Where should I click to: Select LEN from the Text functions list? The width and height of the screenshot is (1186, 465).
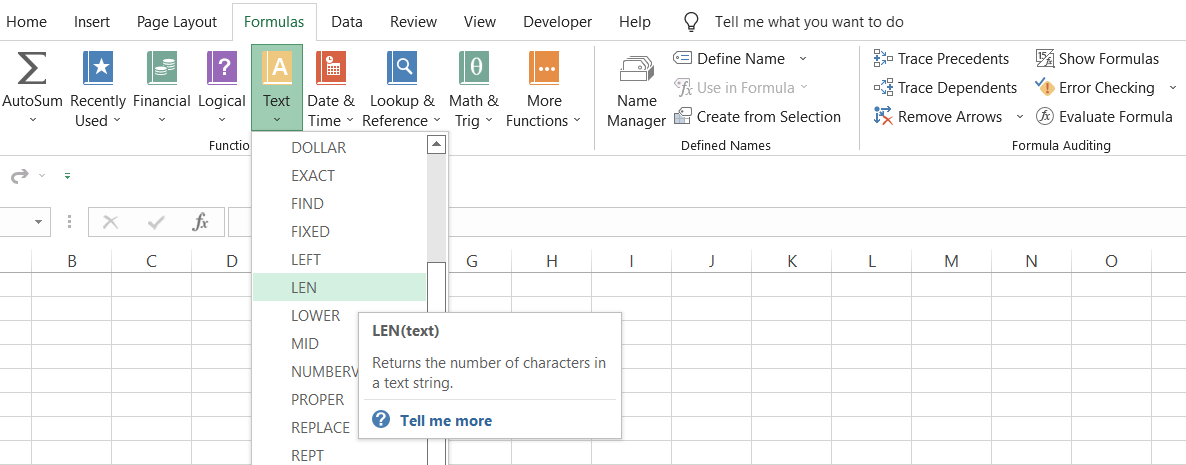coord(304,287)
